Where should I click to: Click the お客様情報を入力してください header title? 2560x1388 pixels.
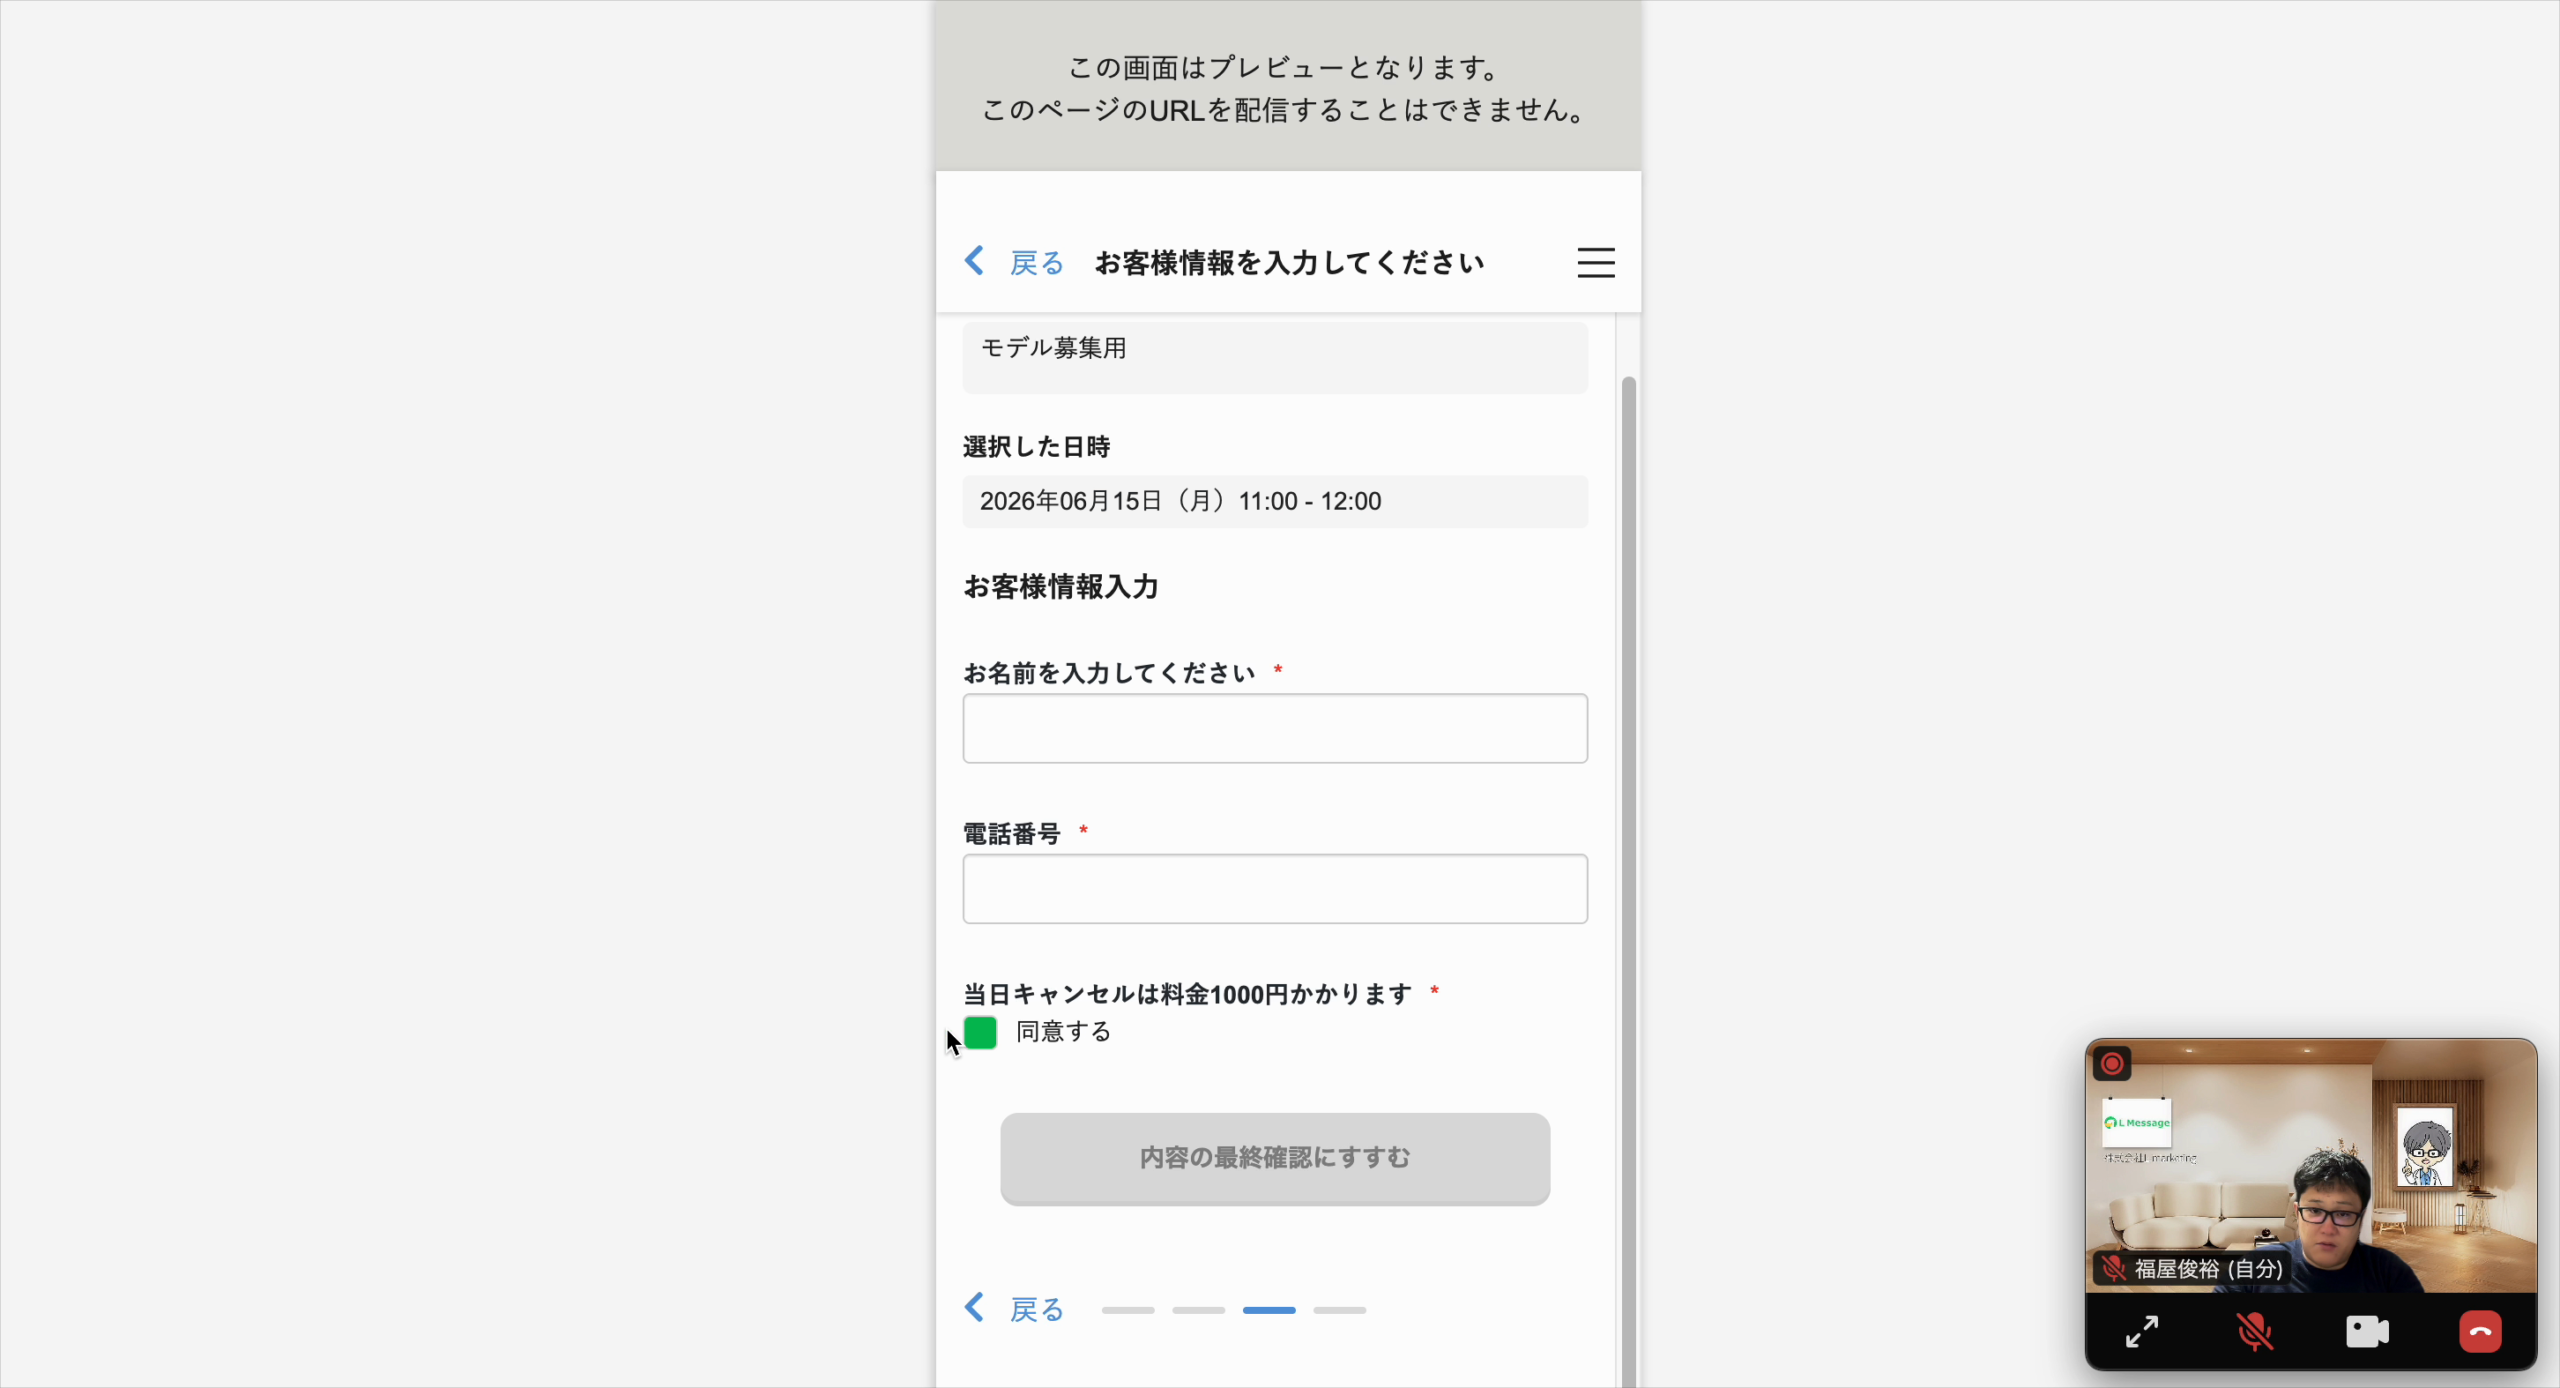(1289, 263)
